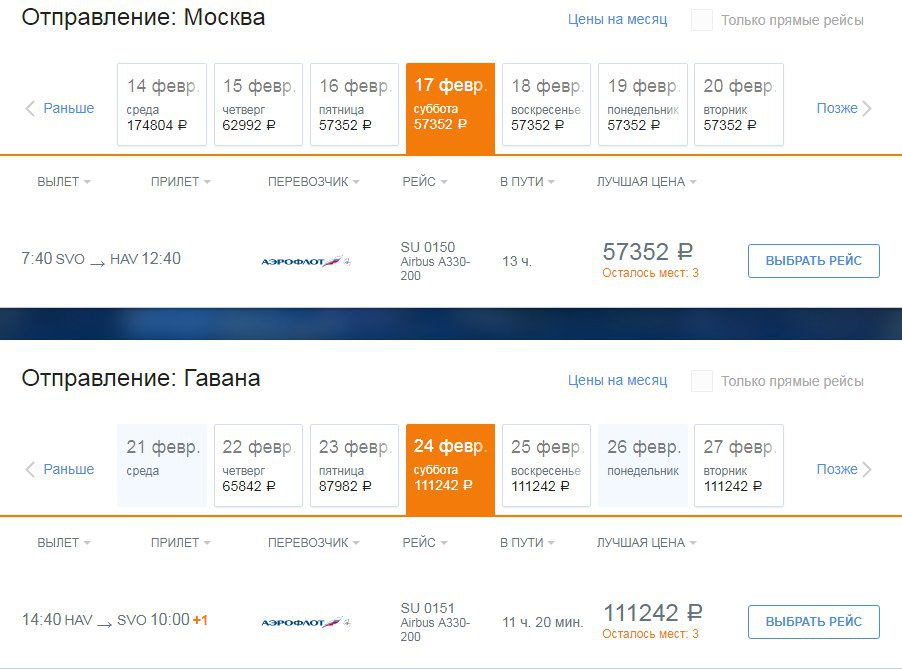Enable direct flights only for Moscow departure

[702, 20]
